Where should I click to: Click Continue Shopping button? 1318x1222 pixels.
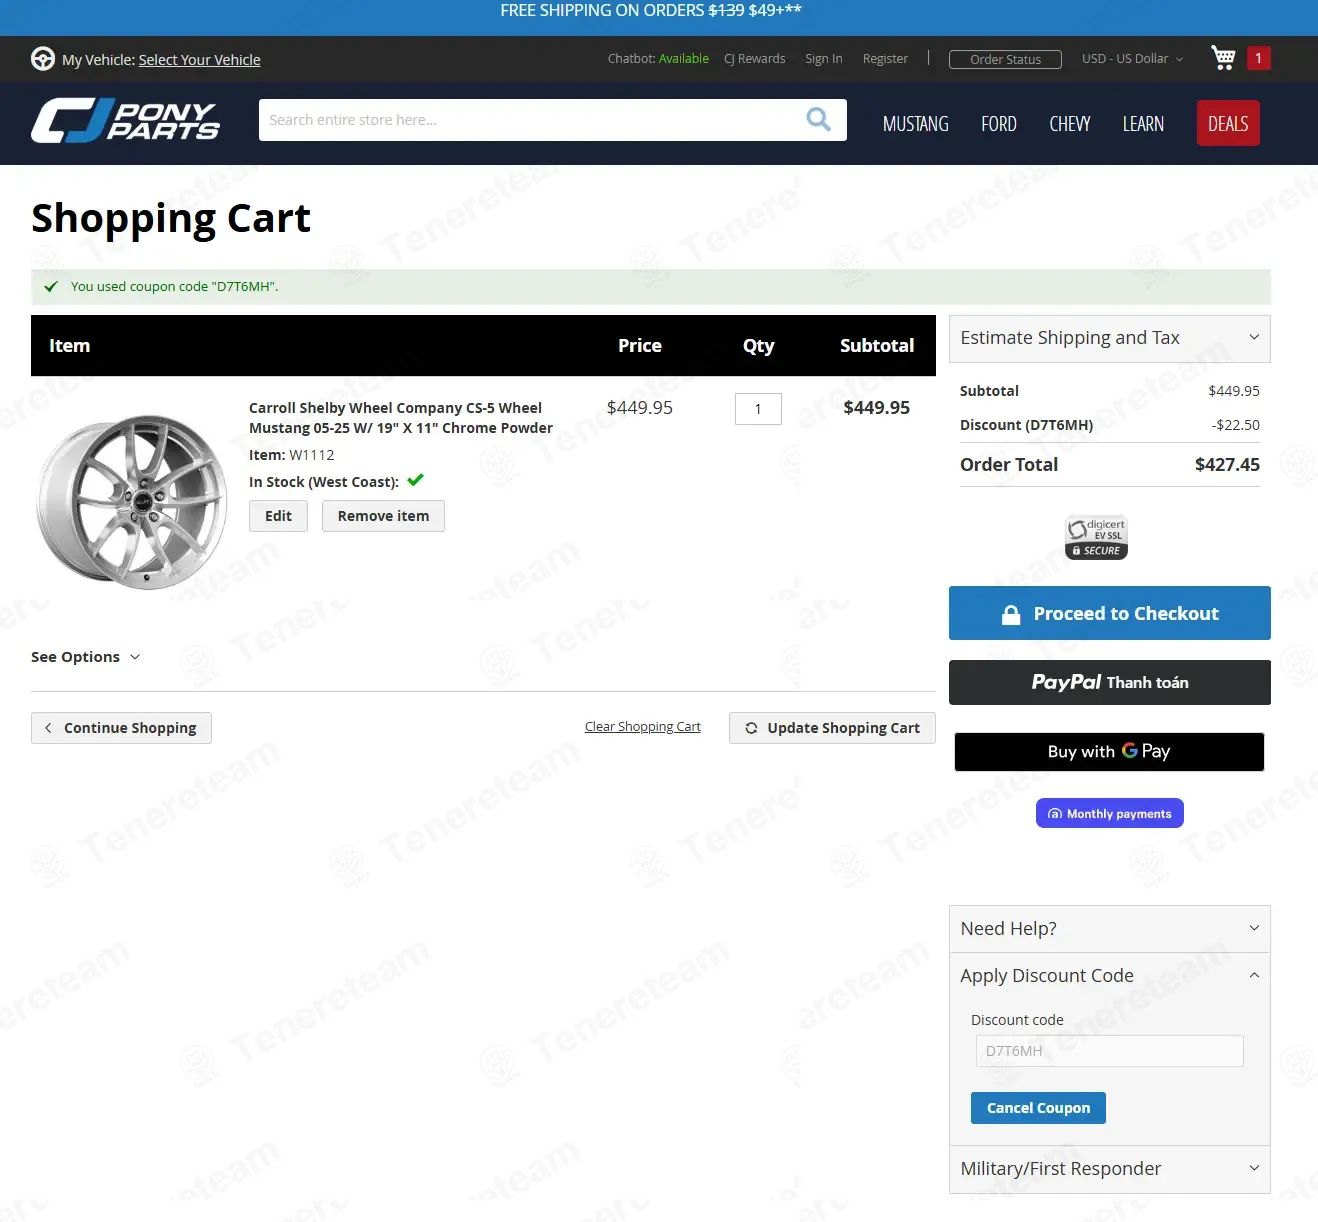pos(121,728)
